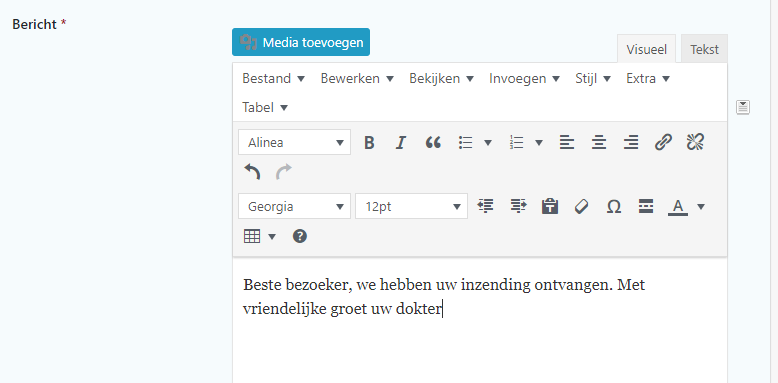The height and width of the screenshot is (383, 778).
Task: Open the Georgia font family dropdown
Action: [x=294, y=206]
